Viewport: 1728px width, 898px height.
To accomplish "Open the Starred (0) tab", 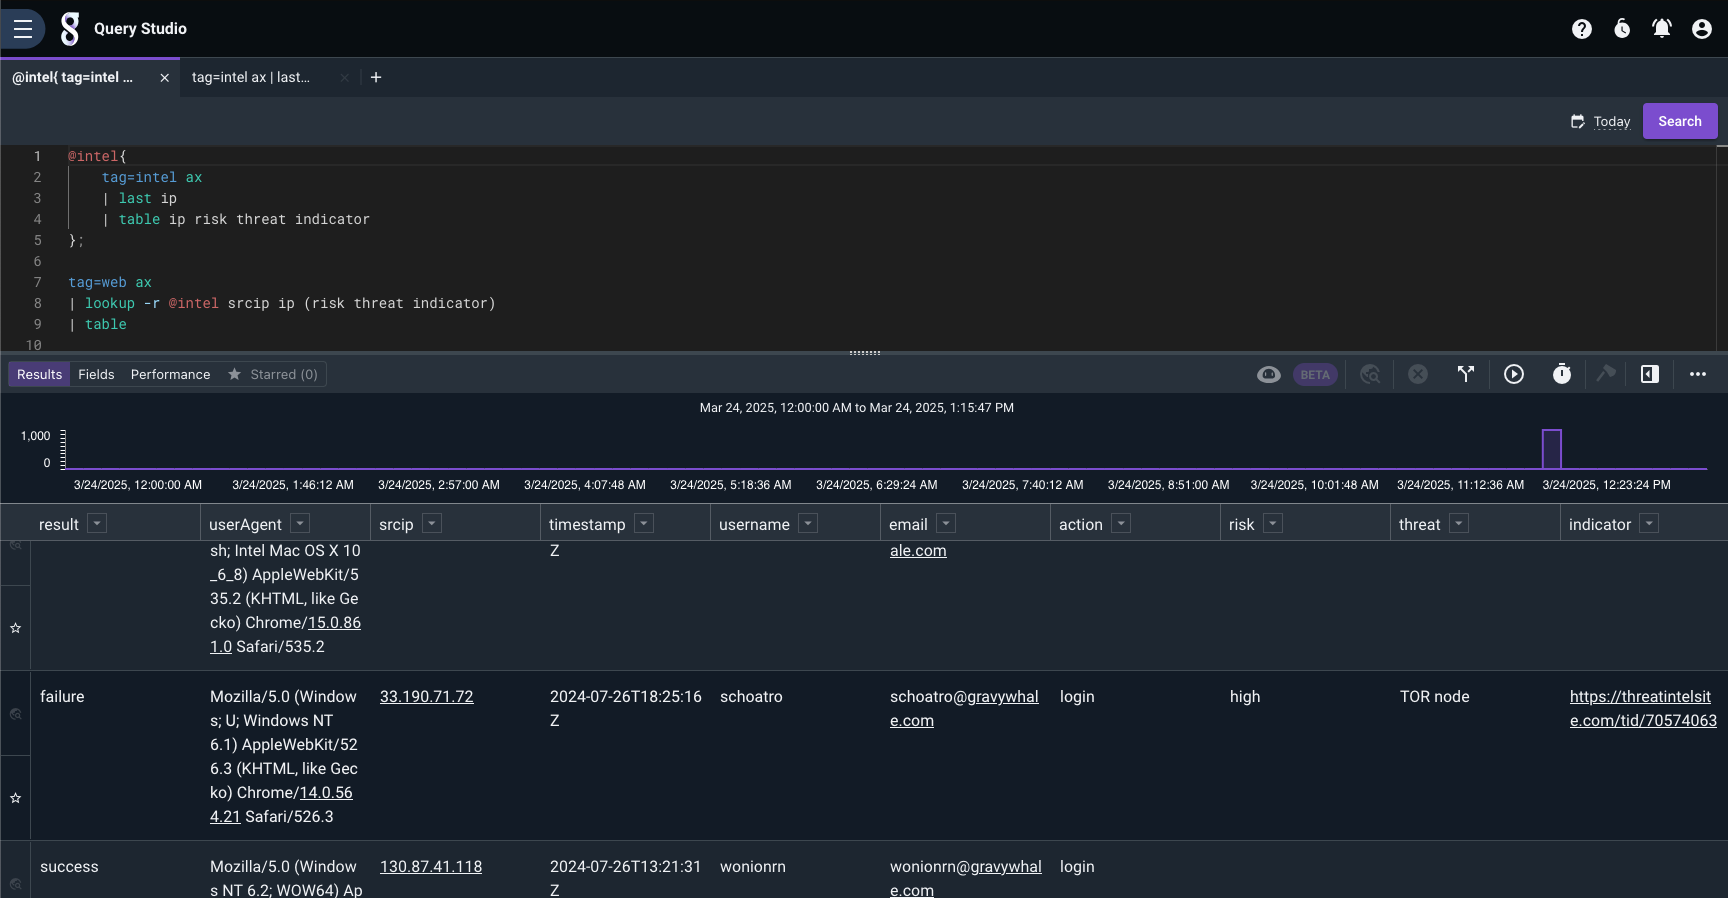I will pyautogui.click(x=273, y=374).
